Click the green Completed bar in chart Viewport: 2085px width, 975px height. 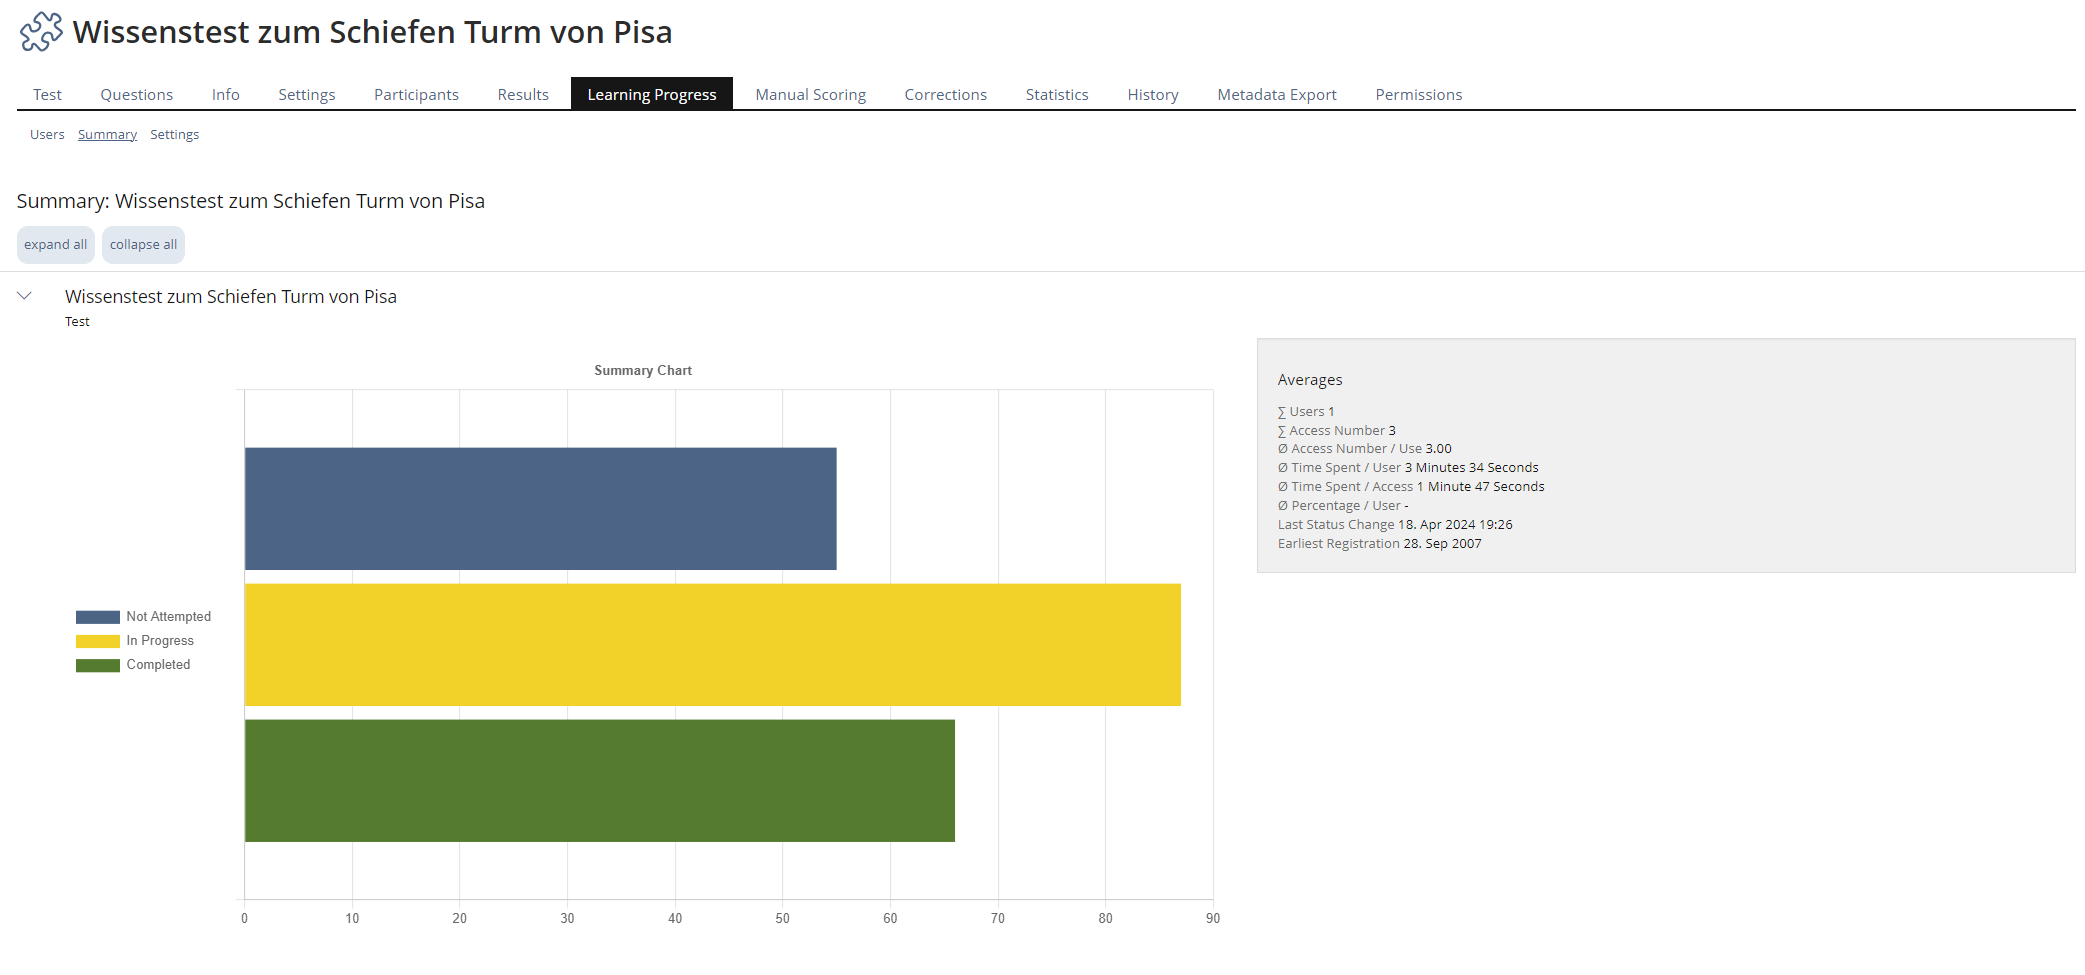click(599, 781)
